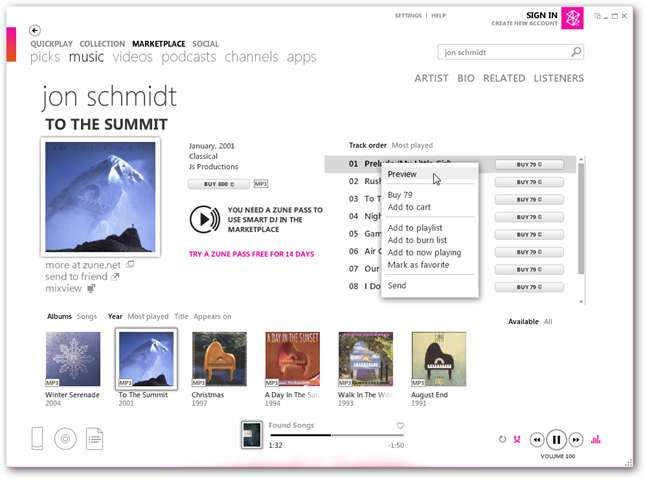Screen dimensions: 645x479
Task: Click CREATE NEW ACCOUNT link
Action: (524, 23)
